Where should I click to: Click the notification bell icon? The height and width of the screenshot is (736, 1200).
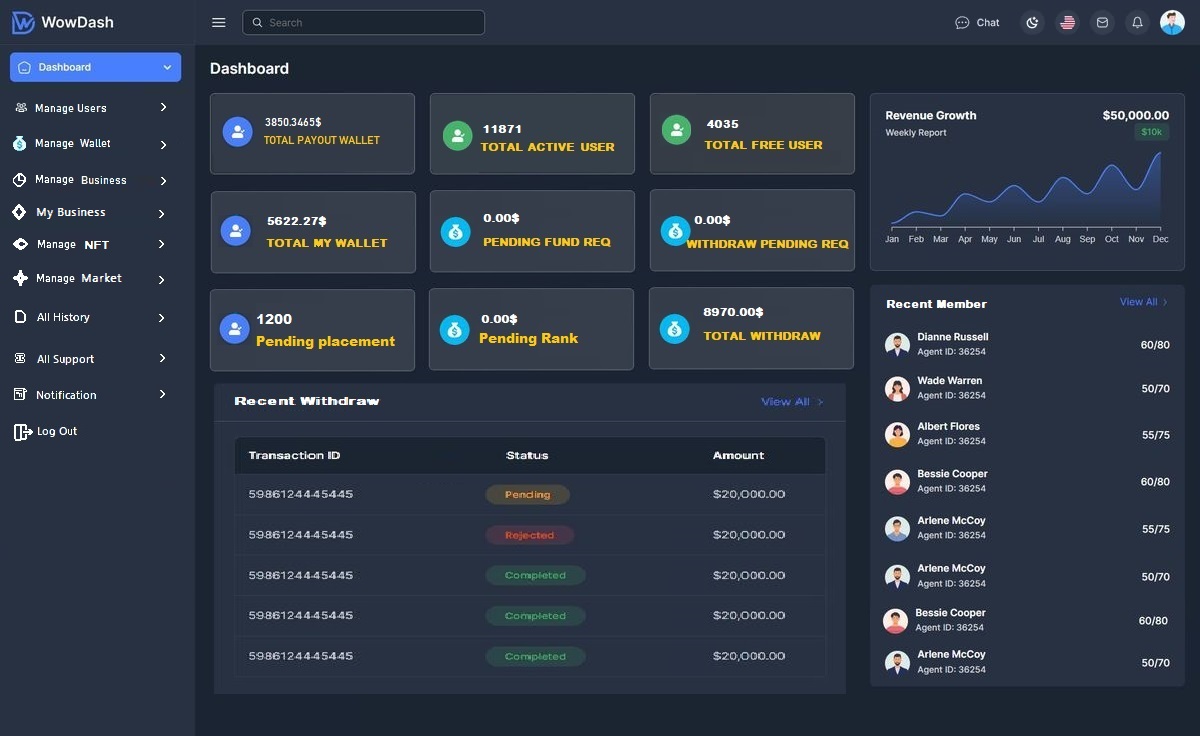tap(1137, 23)
